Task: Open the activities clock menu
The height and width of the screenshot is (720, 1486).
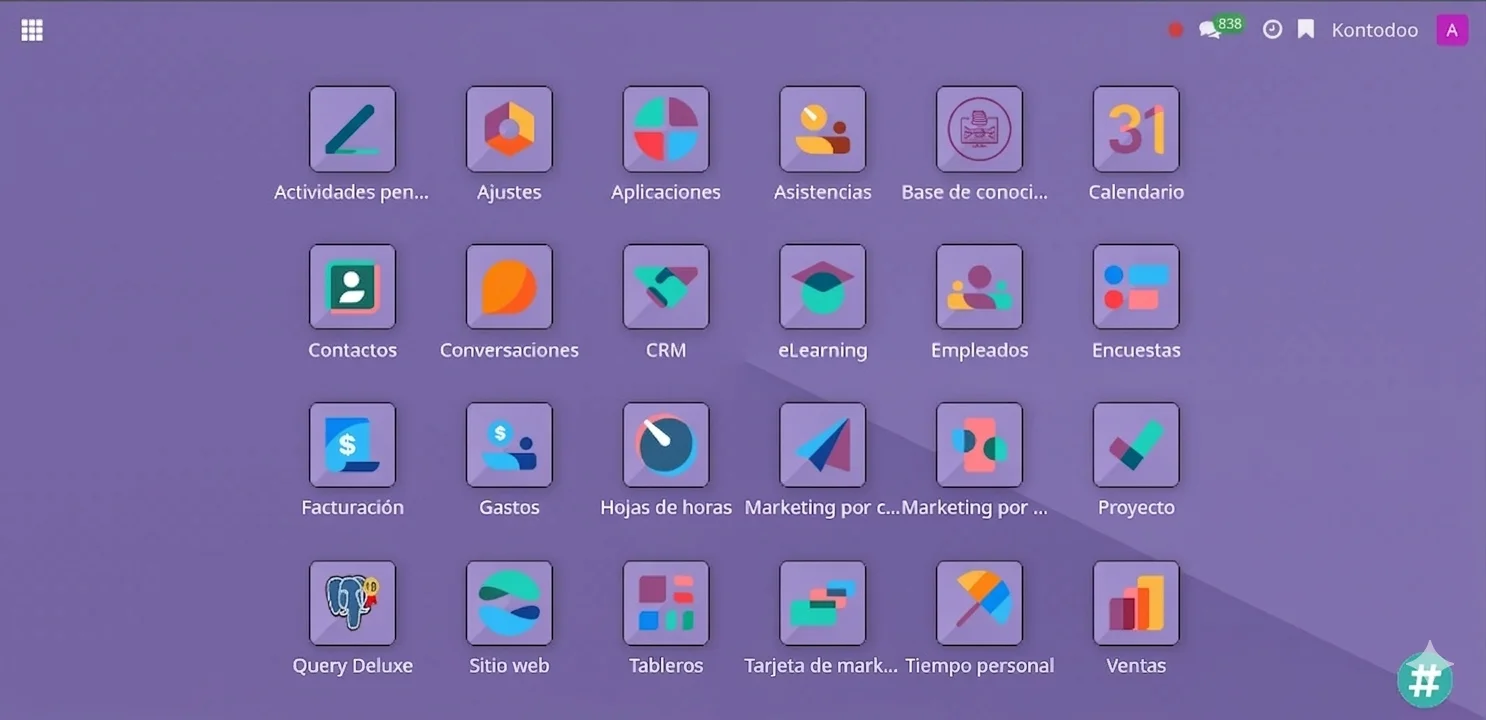Action: click(x=1272, y=29)
